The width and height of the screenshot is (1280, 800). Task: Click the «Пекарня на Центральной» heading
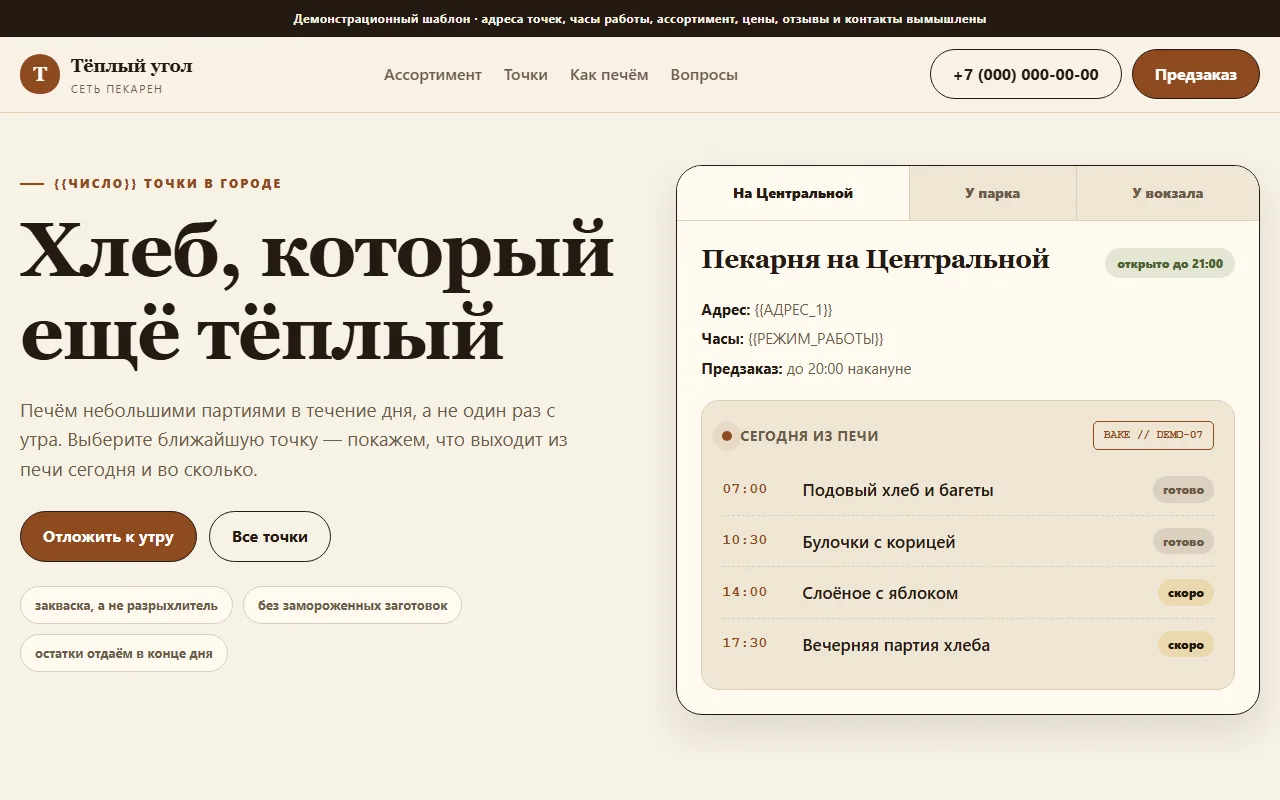[x=876, y=260]
